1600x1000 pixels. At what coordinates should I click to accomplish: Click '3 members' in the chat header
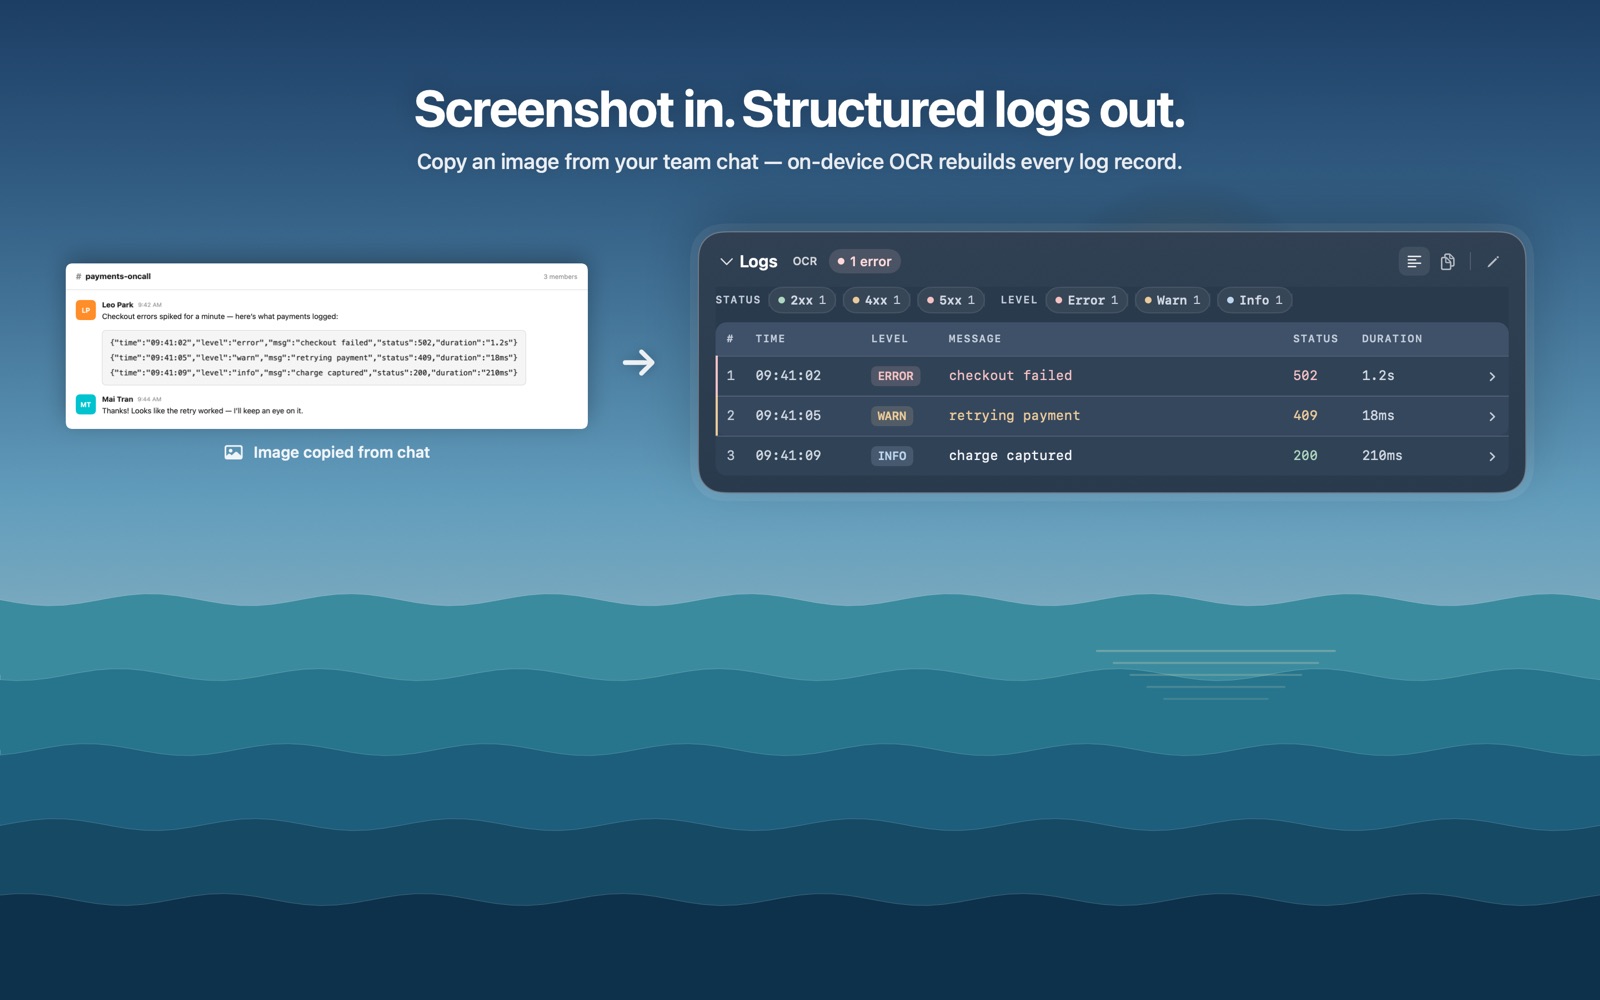pyautogui.click(x=560, y=277)
